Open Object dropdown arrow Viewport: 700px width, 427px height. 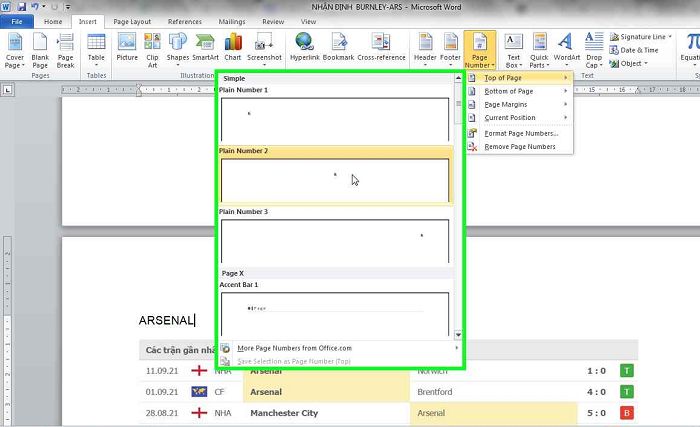click(x=646, y=63)
